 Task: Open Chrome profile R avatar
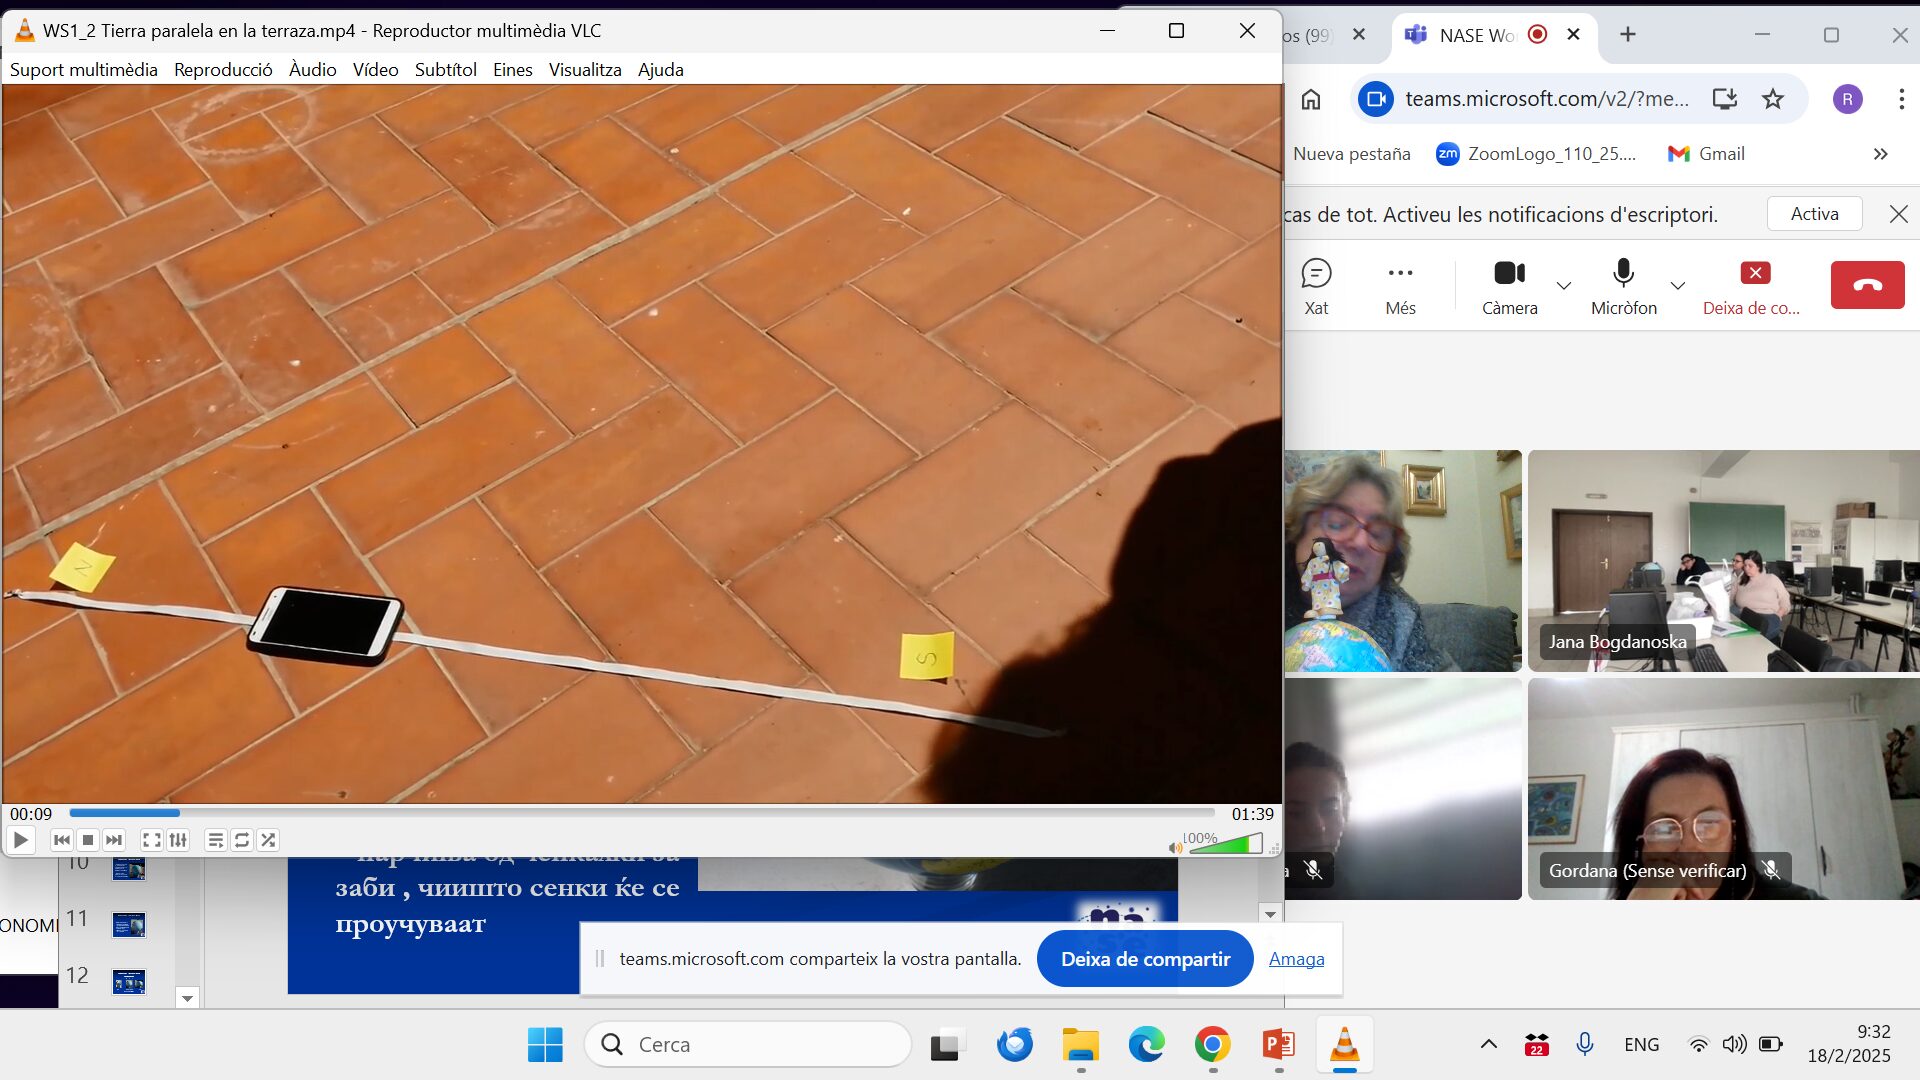pos(1847,99)
